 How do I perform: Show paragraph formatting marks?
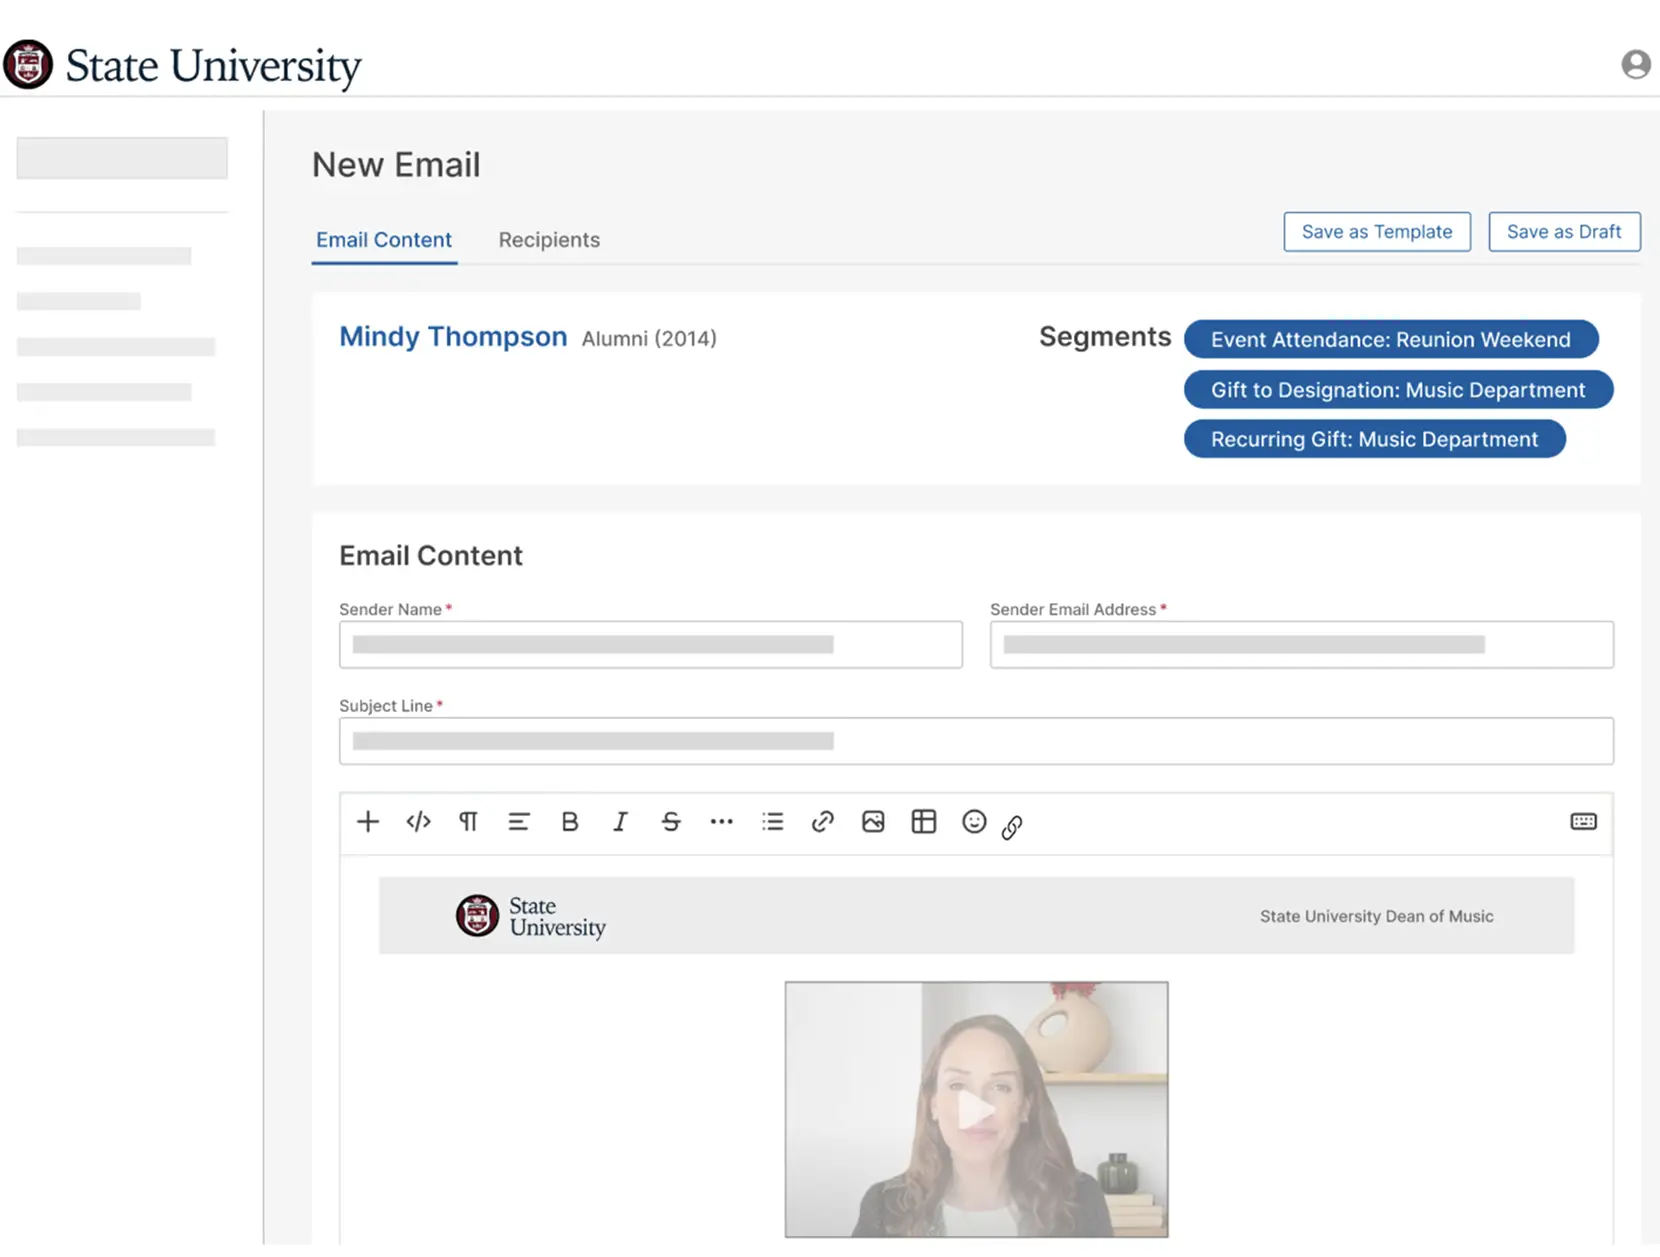click(468, 822)
